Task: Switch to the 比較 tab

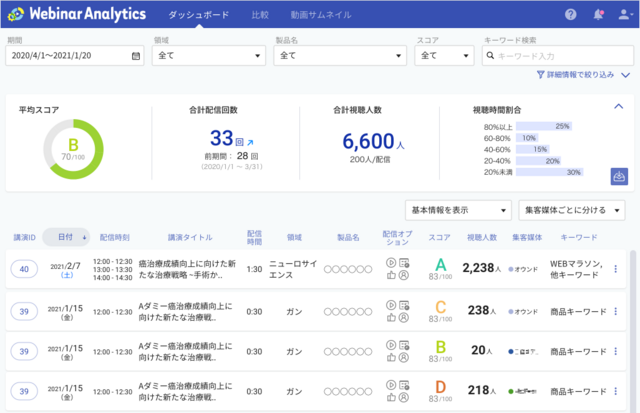Action: 260,15
